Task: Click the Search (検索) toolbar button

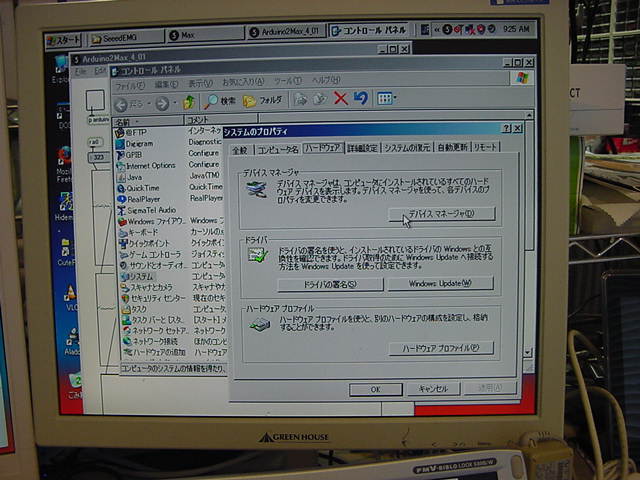Action: pyautogui.click(x=220, y=101)
